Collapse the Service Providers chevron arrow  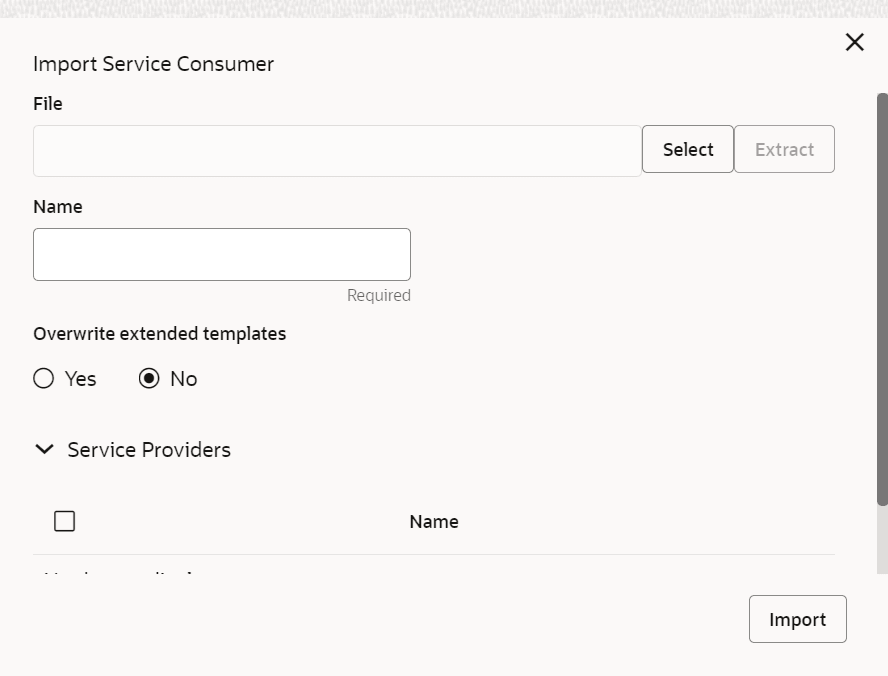44,450
